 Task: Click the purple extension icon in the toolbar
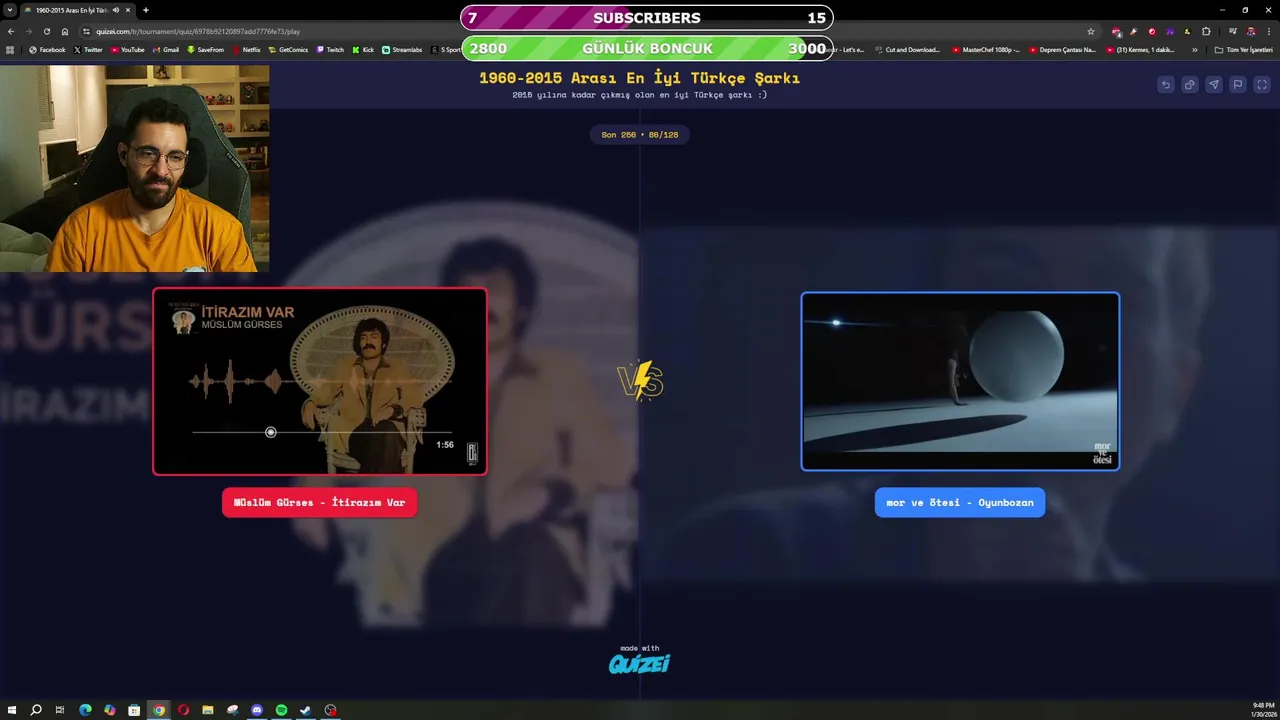click(x=1170, y=32)
